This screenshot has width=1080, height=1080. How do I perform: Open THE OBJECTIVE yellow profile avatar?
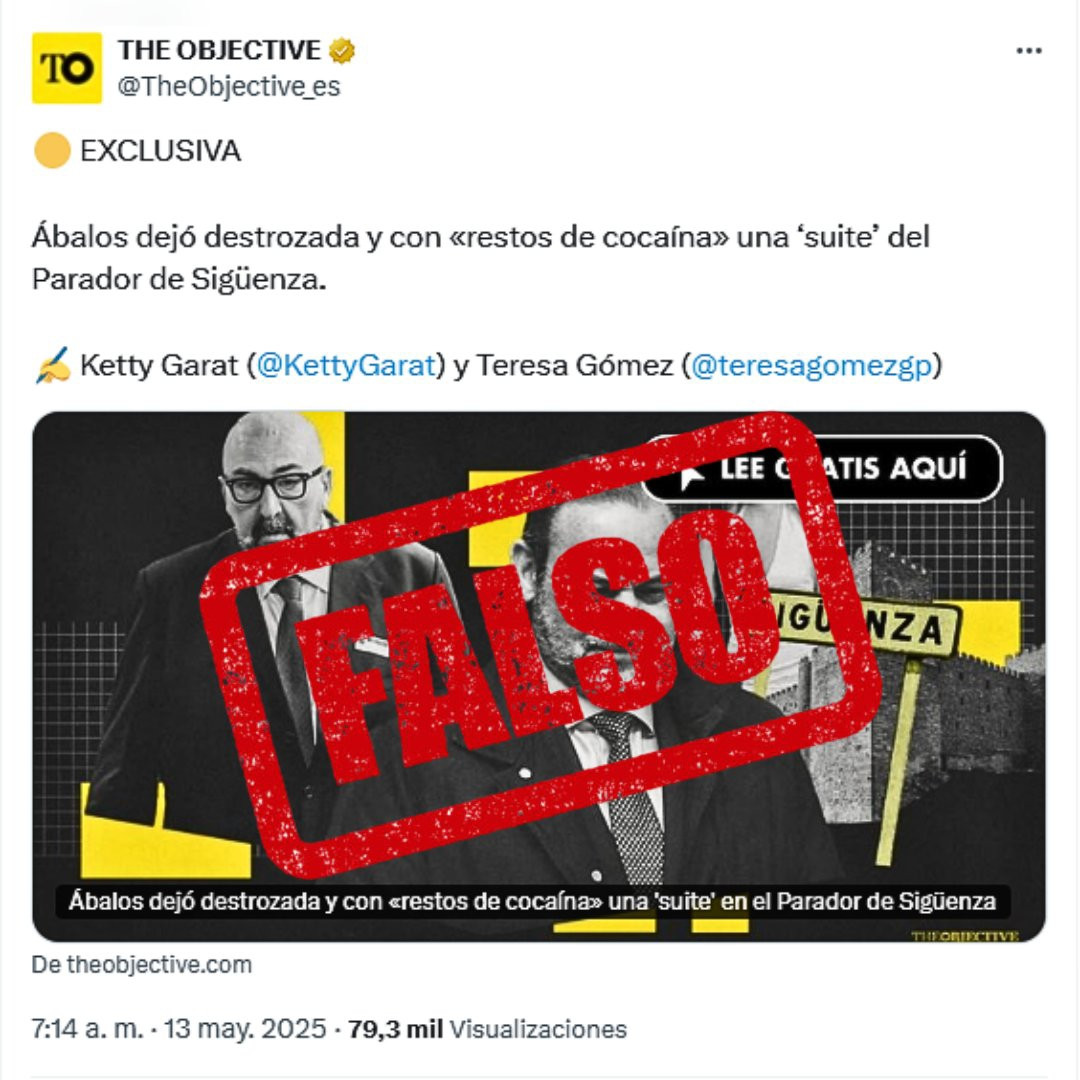pyautogui.click(x=67, y=68)
